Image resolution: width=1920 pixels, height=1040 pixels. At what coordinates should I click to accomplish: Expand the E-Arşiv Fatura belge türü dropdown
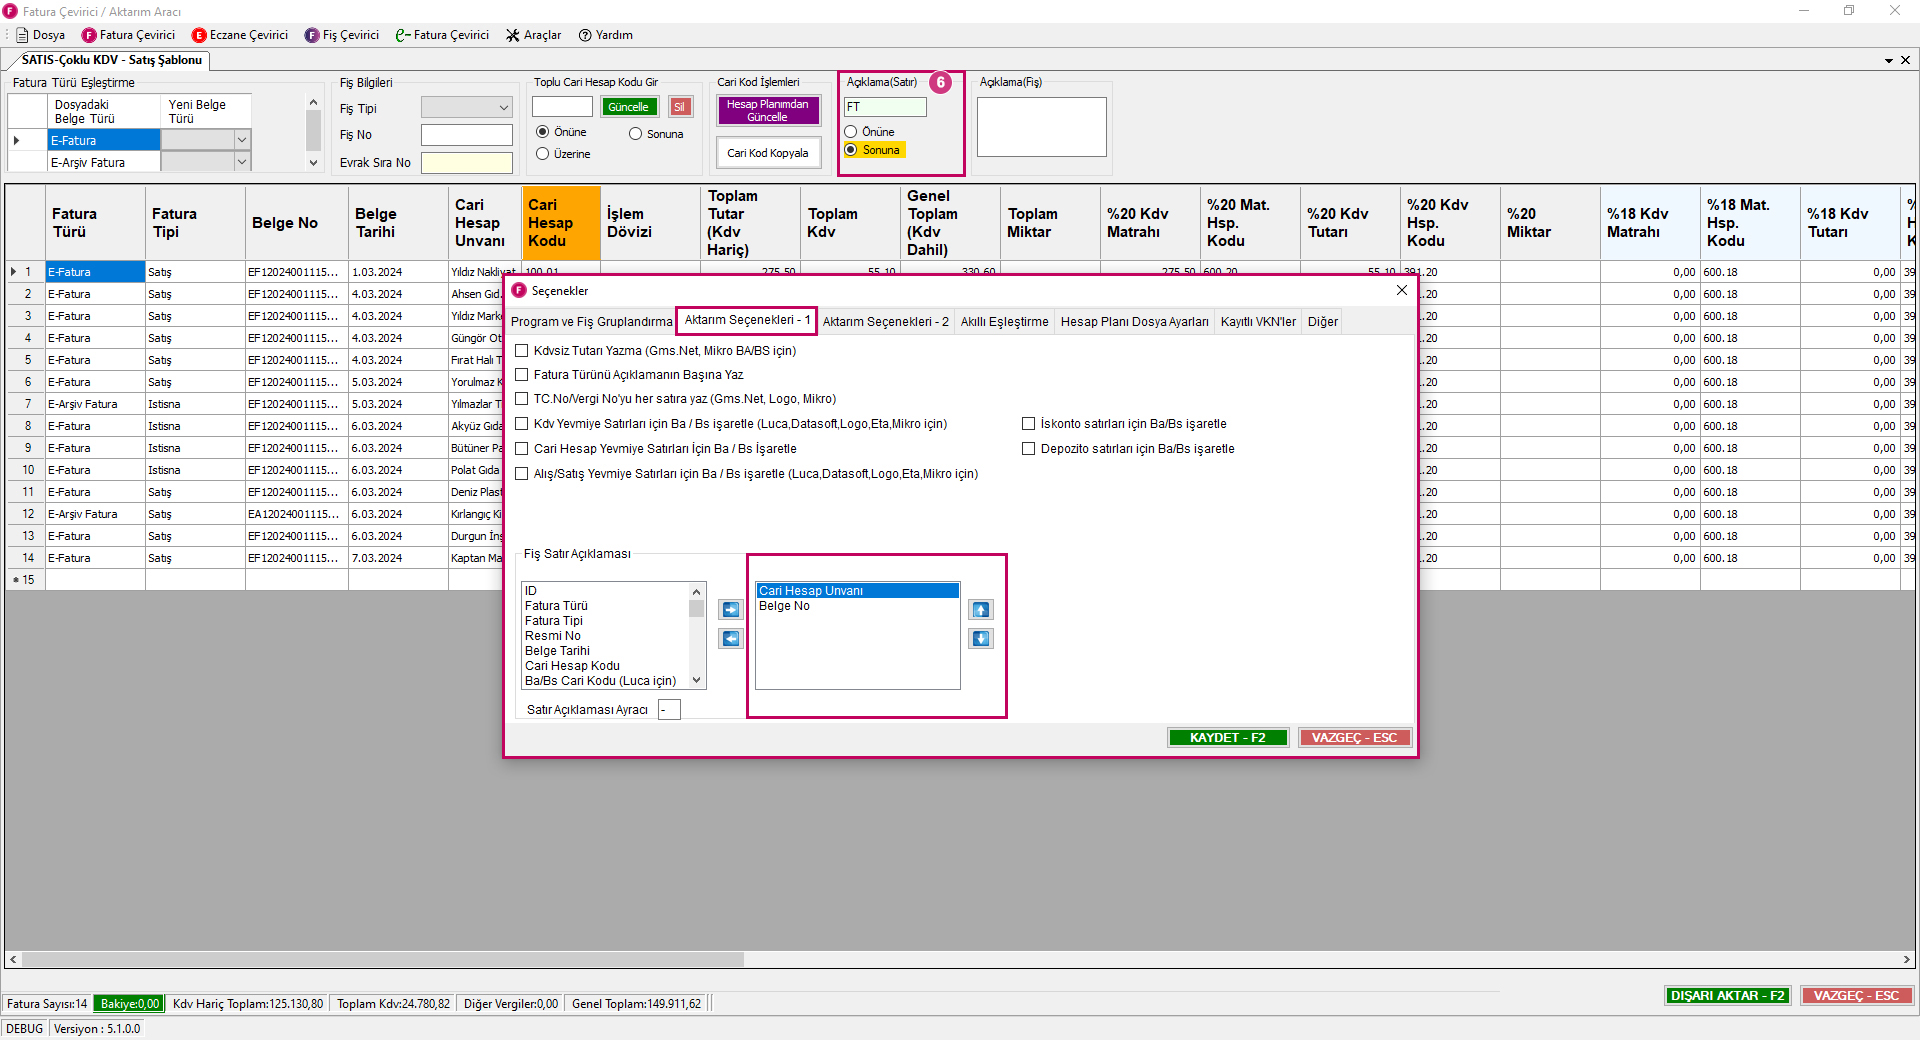pyautogui.click(x=241, y=162)
